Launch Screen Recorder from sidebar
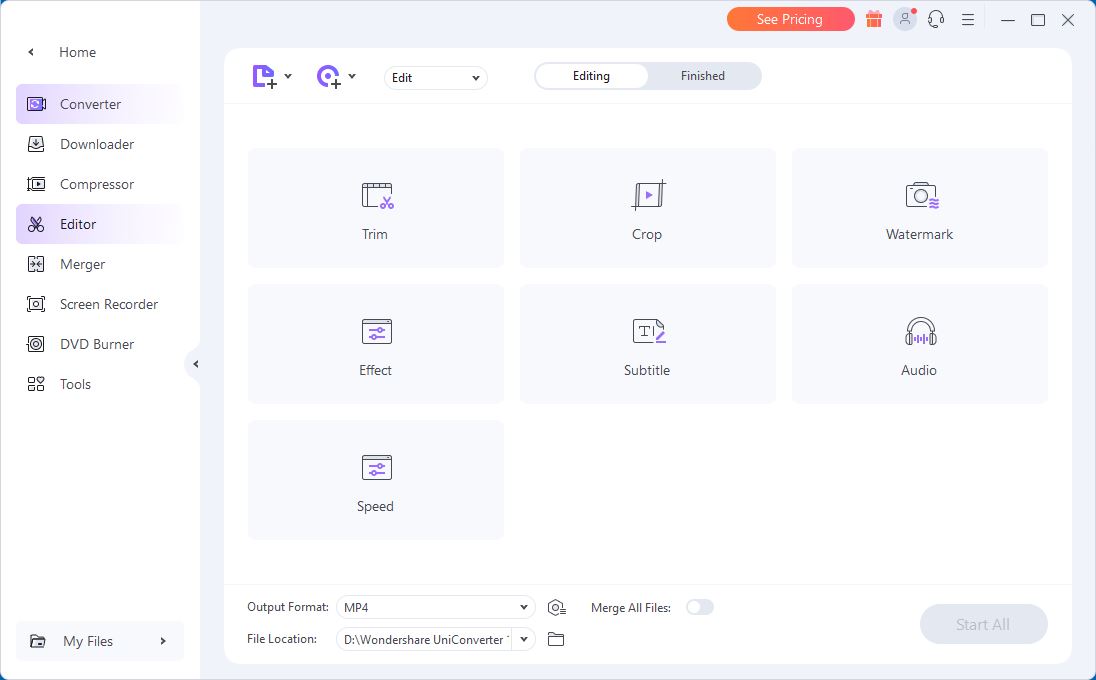 pos(99,304)
